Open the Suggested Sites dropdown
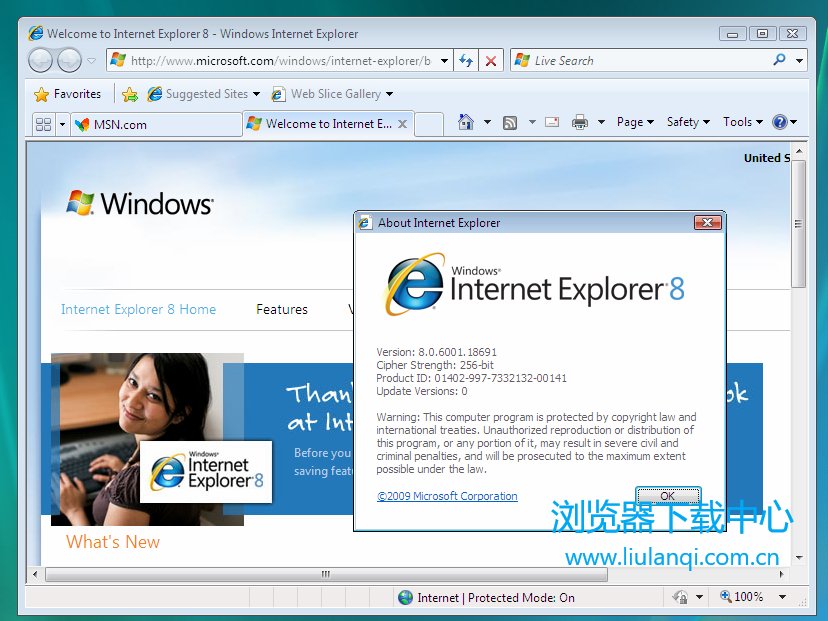 [x=204, y=94]
